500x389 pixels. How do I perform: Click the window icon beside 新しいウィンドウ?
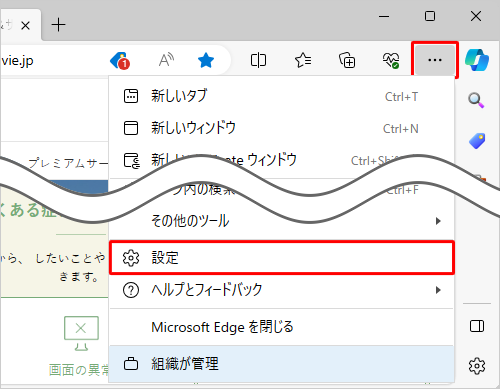click(x=131, y=128)
